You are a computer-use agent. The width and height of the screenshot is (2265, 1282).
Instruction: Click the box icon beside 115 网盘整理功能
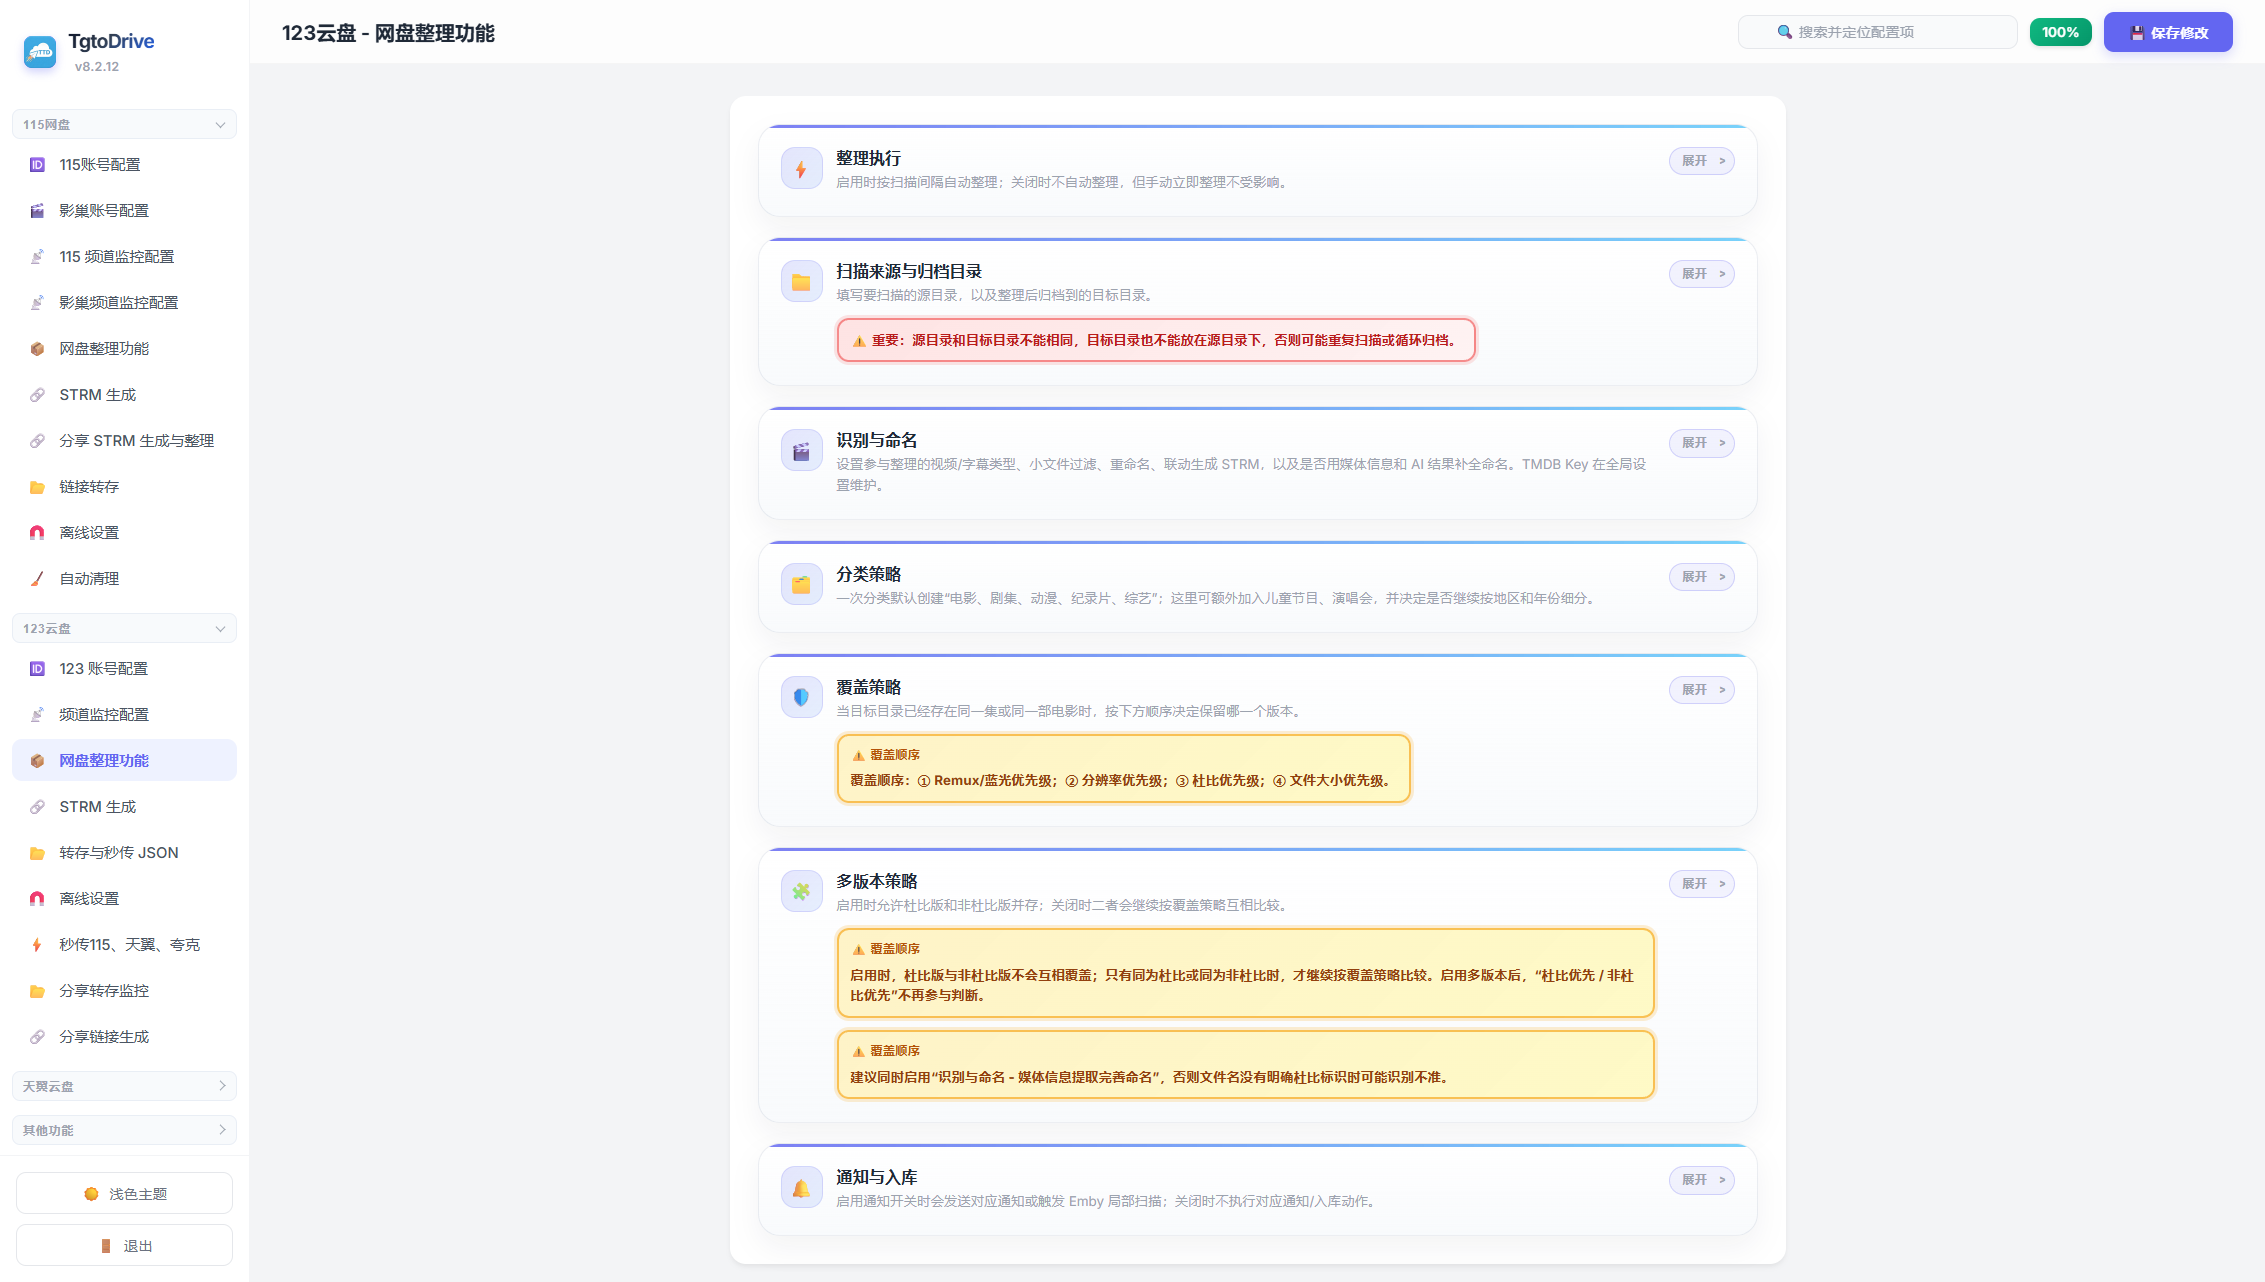click(37, 349)
